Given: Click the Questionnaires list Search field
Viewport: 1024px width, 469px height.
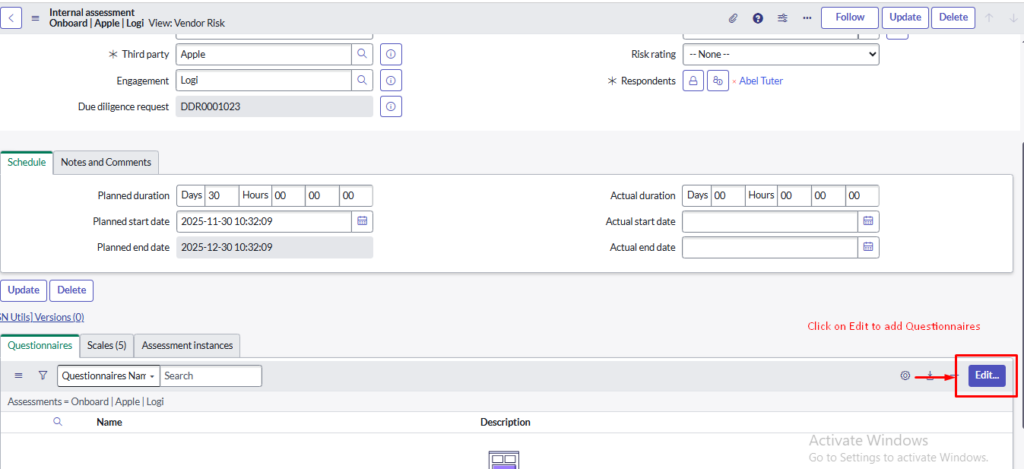Looking at the screenshot, I should 211,376.
